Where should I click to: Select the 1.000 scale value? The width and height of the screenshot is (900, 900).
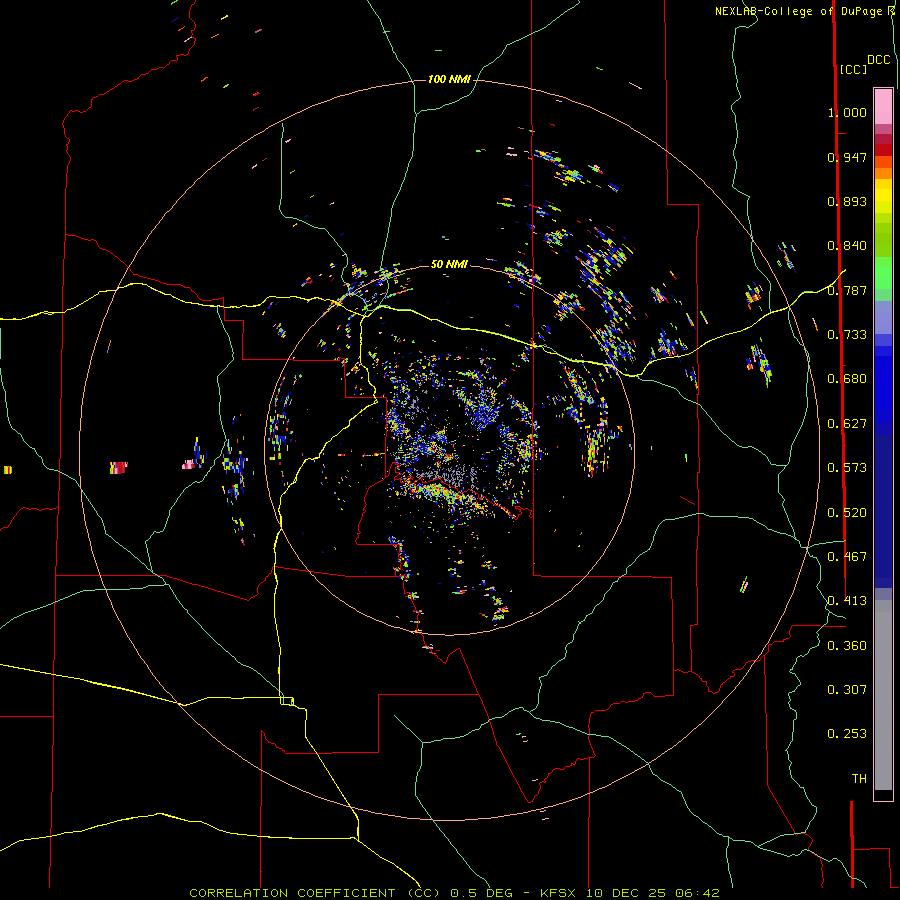point(847,112)
